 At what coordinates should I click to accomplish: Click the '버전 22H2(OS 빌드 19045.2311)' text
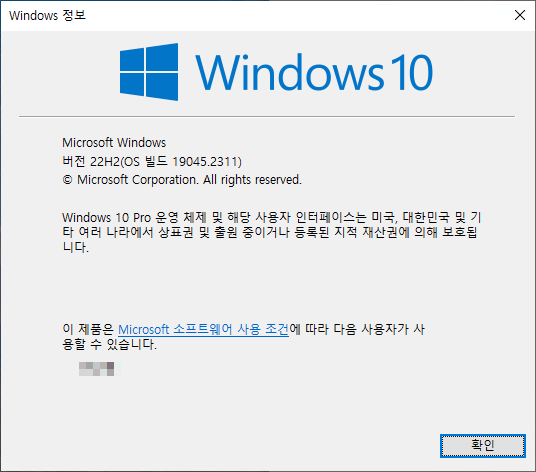[152, 161]
